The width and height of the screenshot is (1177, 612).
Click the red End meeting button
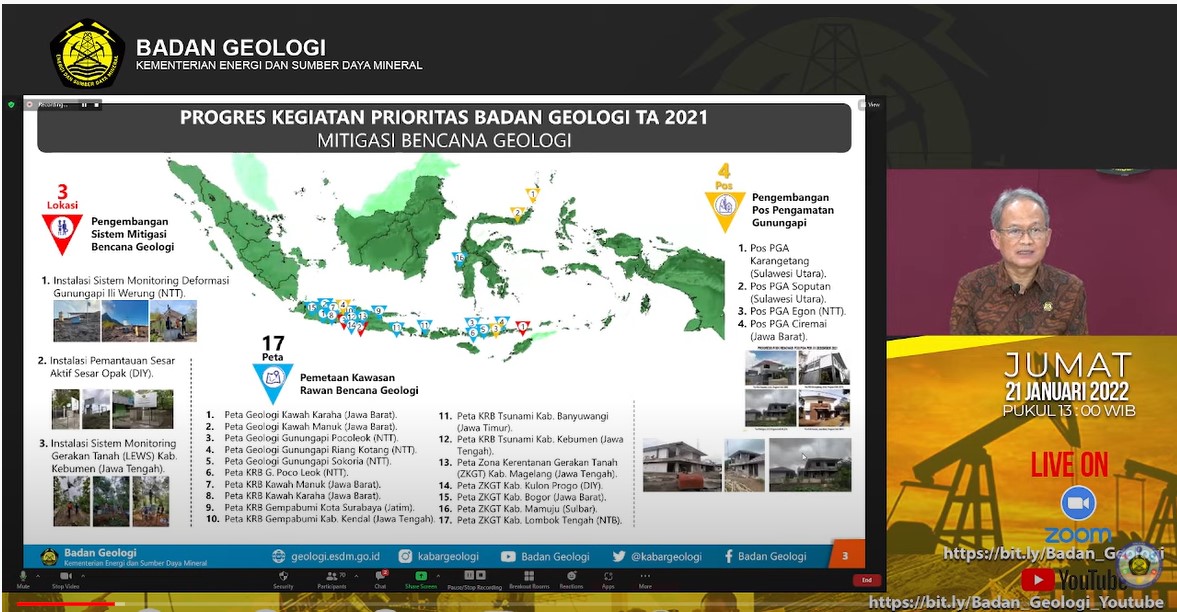866,579
